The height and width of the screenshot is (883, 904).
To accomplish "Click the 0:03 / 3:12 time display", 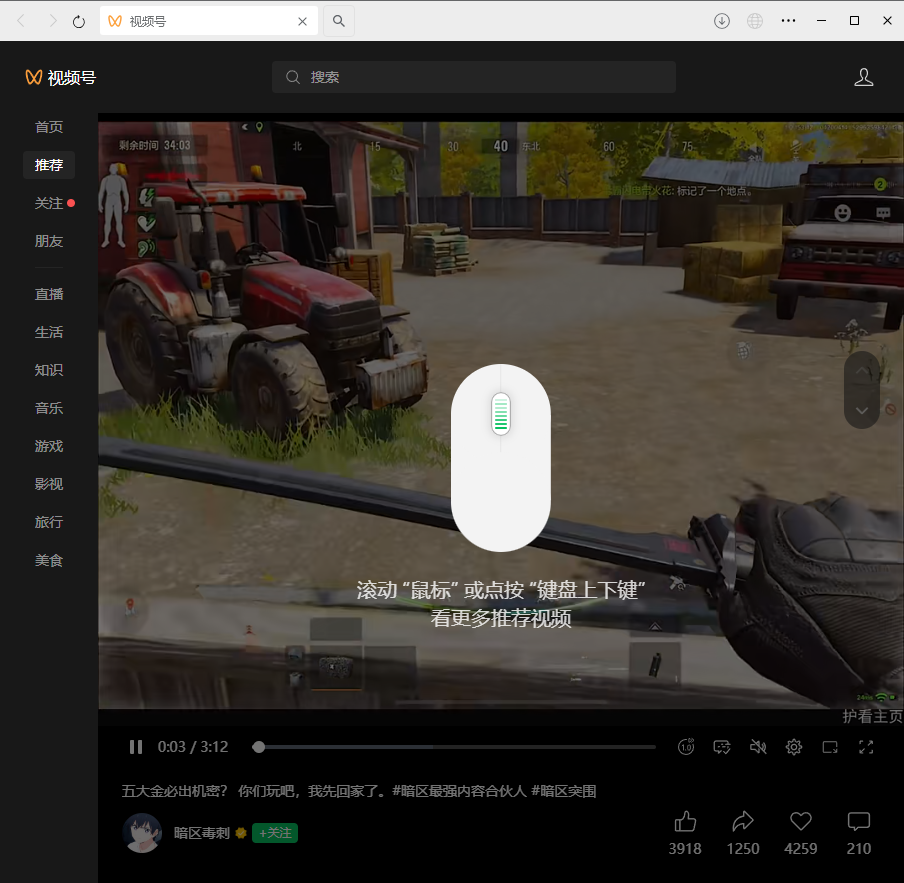I will (x=193, y=747).
